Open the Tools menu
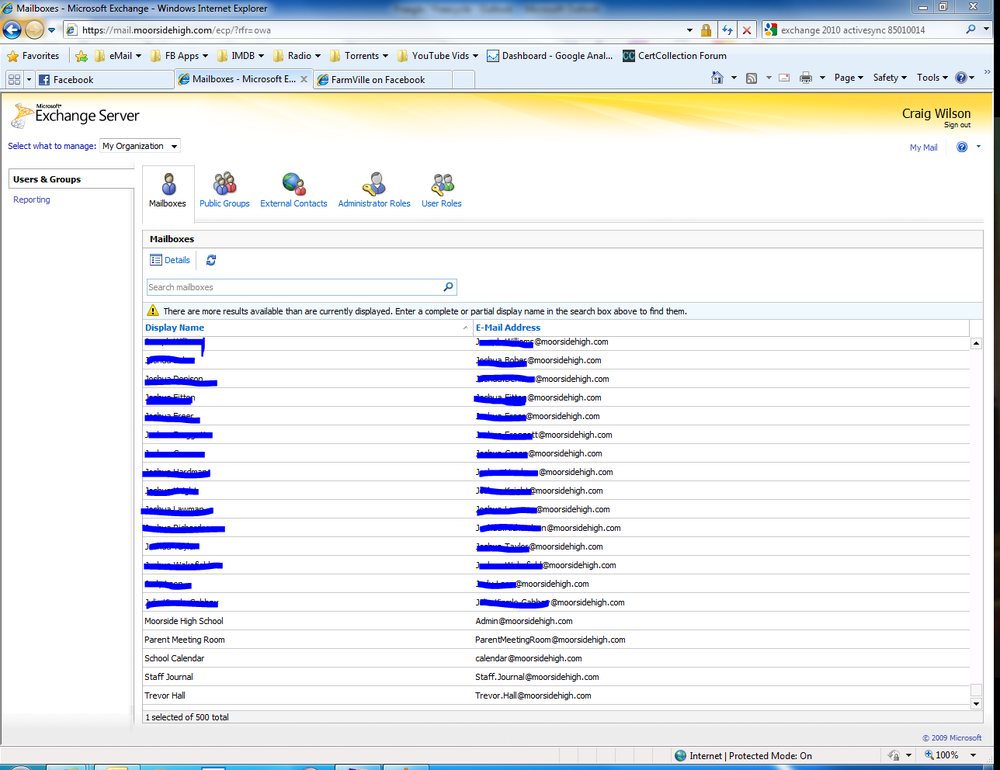The image size is (1000, 770). pyautogui.click(x=932, y=78)
